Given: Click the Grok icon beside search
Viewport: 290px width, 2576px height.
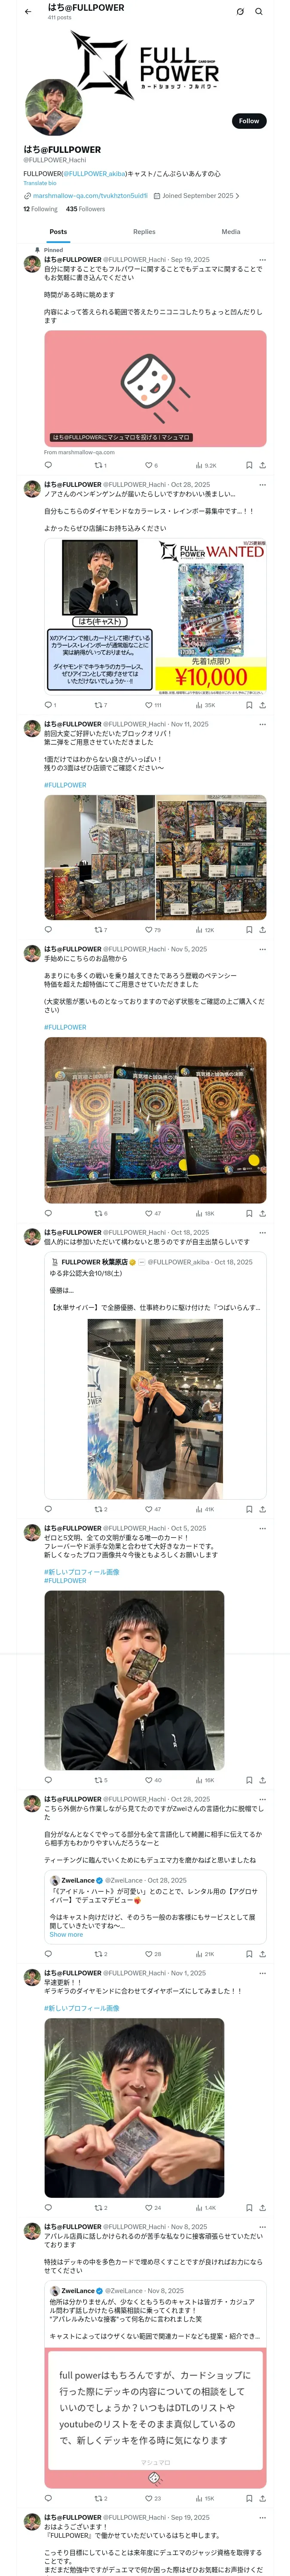Looking at the screenshot, I should 240,12.
